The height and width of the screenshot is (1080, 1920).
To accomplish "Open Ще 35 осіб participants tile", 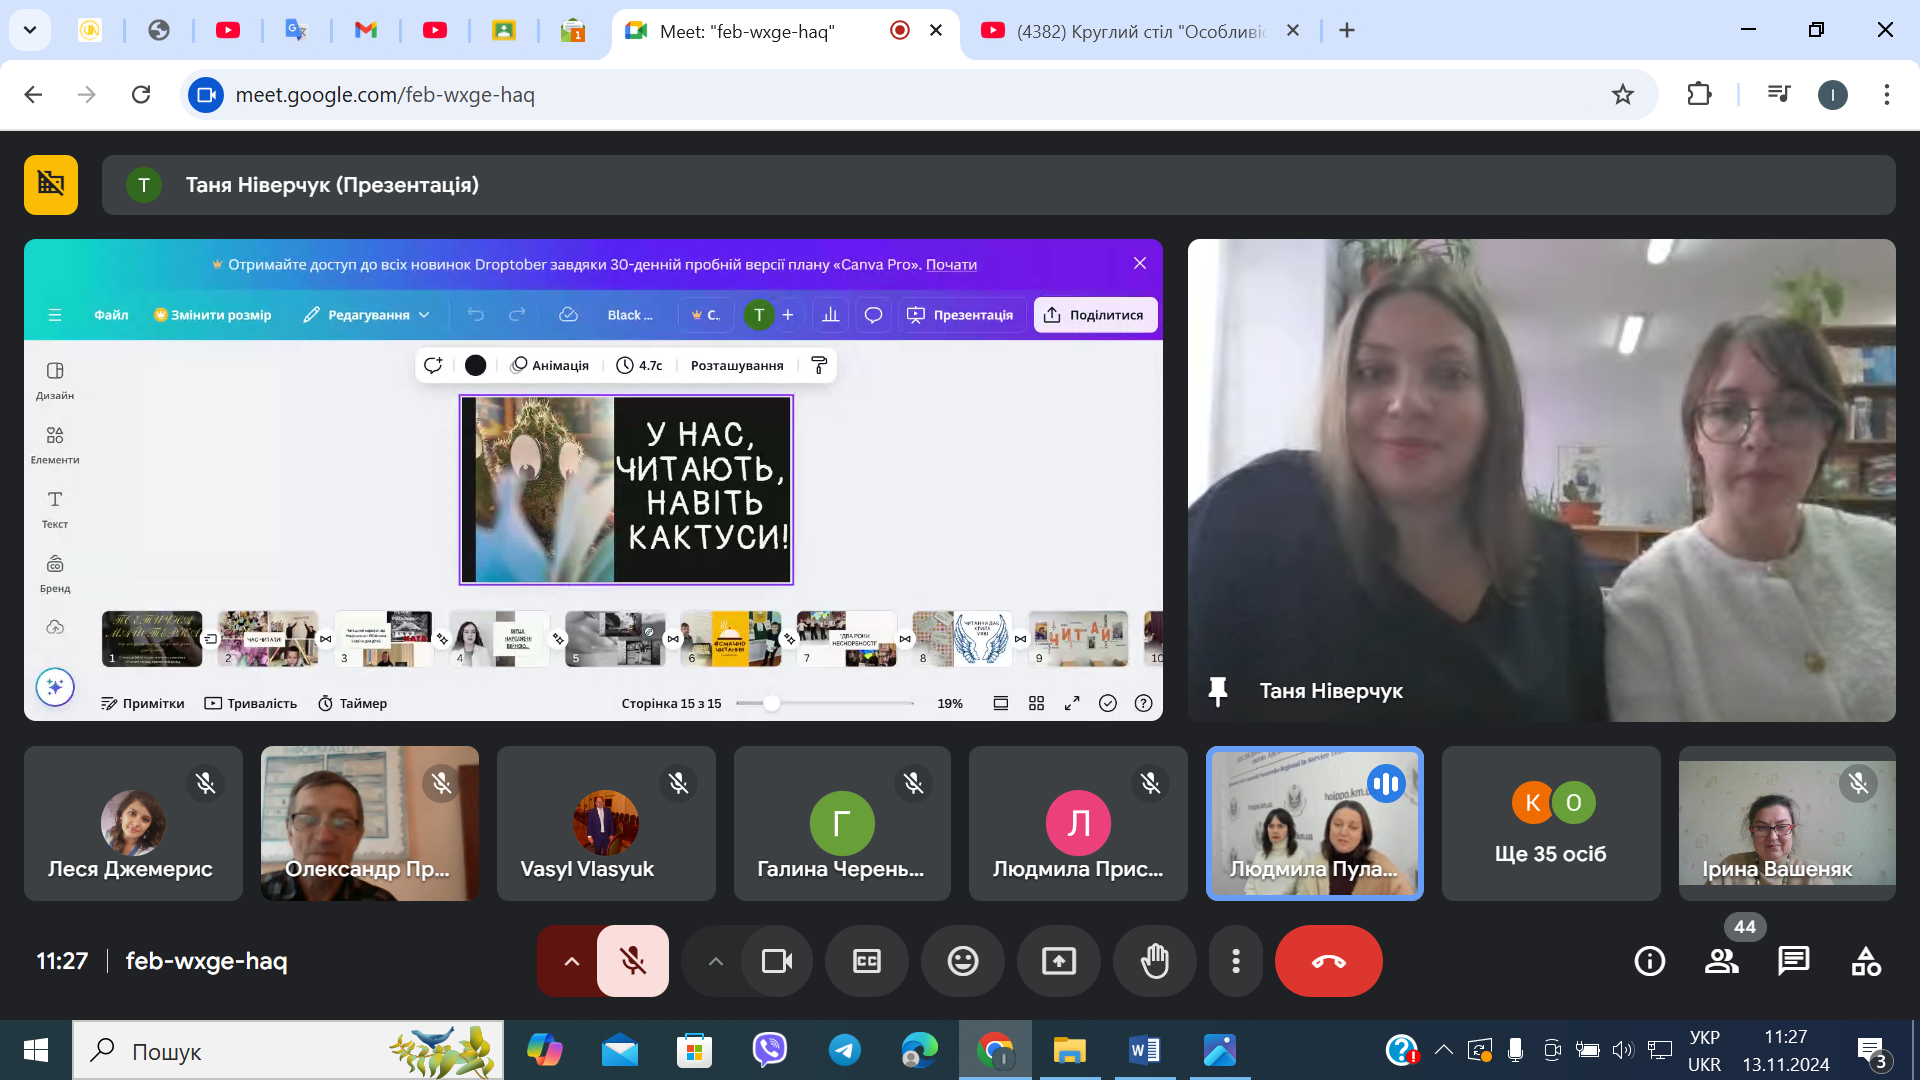I will click(1550, 823).
